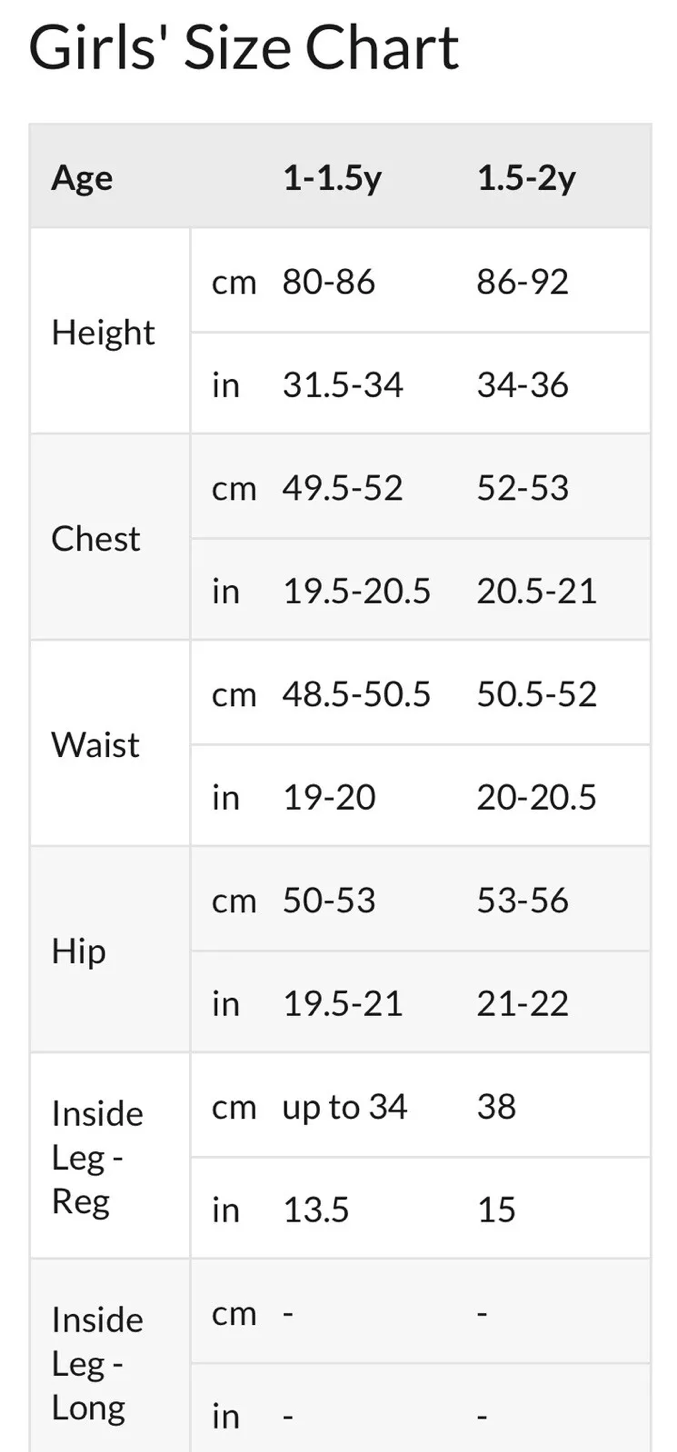The height and width of the screenshot is (1452, 677).
Task: Click the Hip row label
Action: point(78,951)
